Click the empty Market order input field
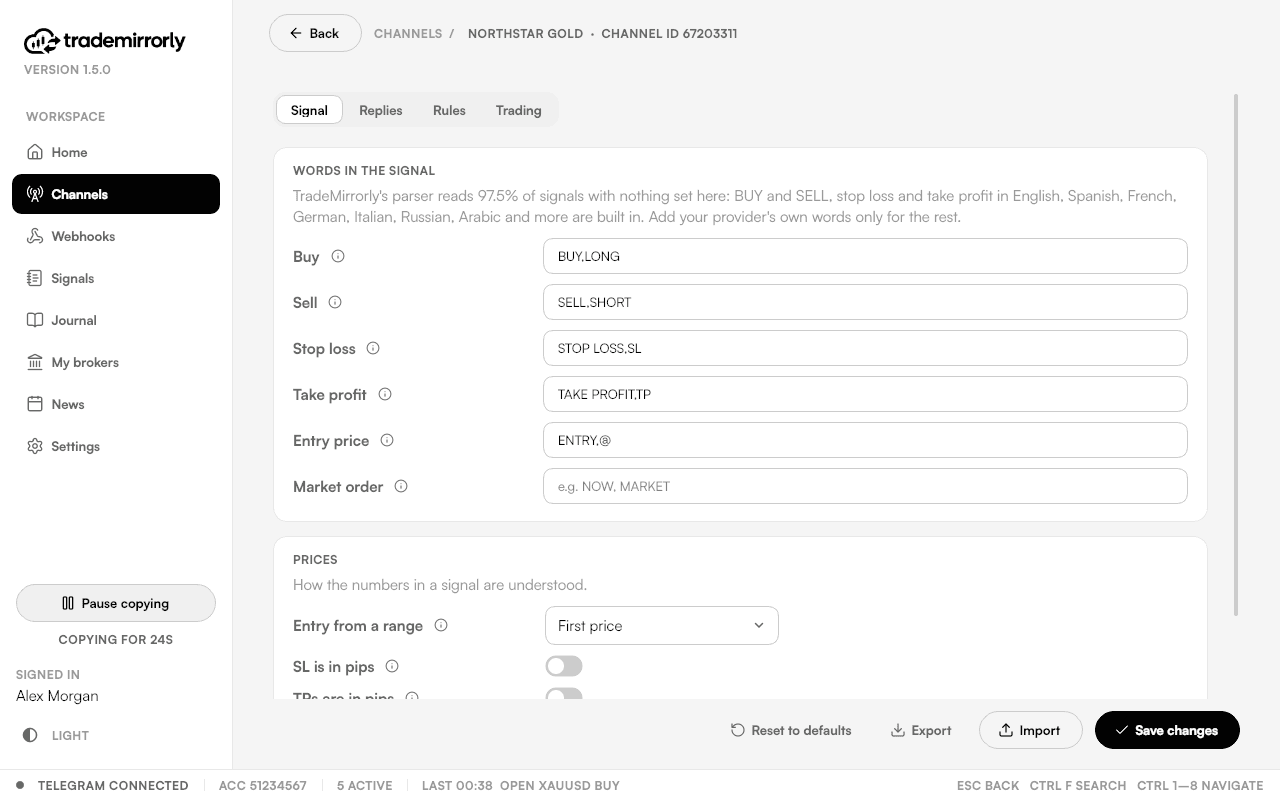 click(865, 486)
